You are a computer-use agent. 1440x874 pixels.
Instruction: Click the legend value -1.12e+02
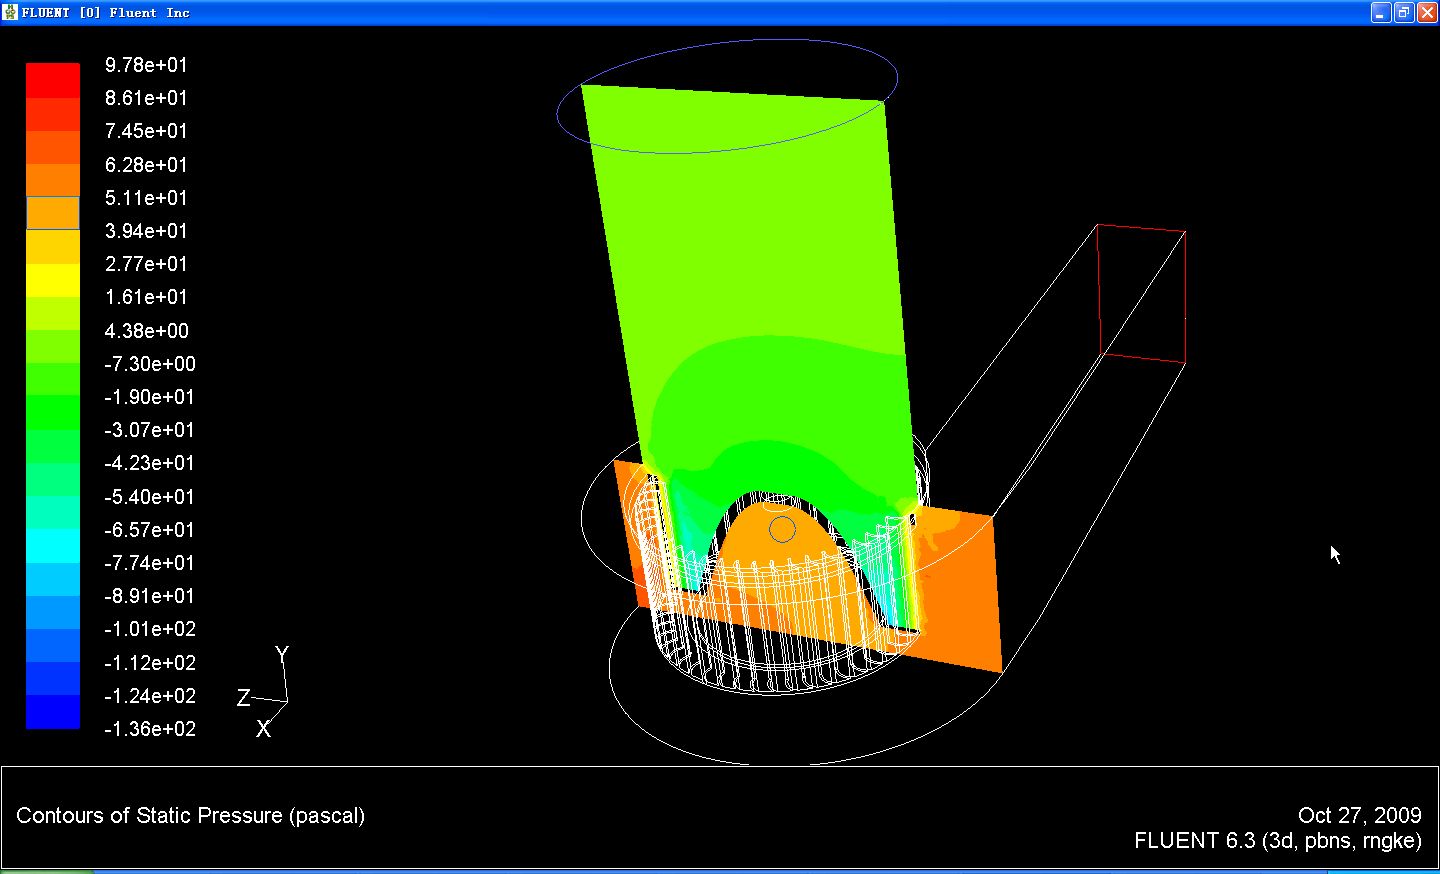(150, 663)
